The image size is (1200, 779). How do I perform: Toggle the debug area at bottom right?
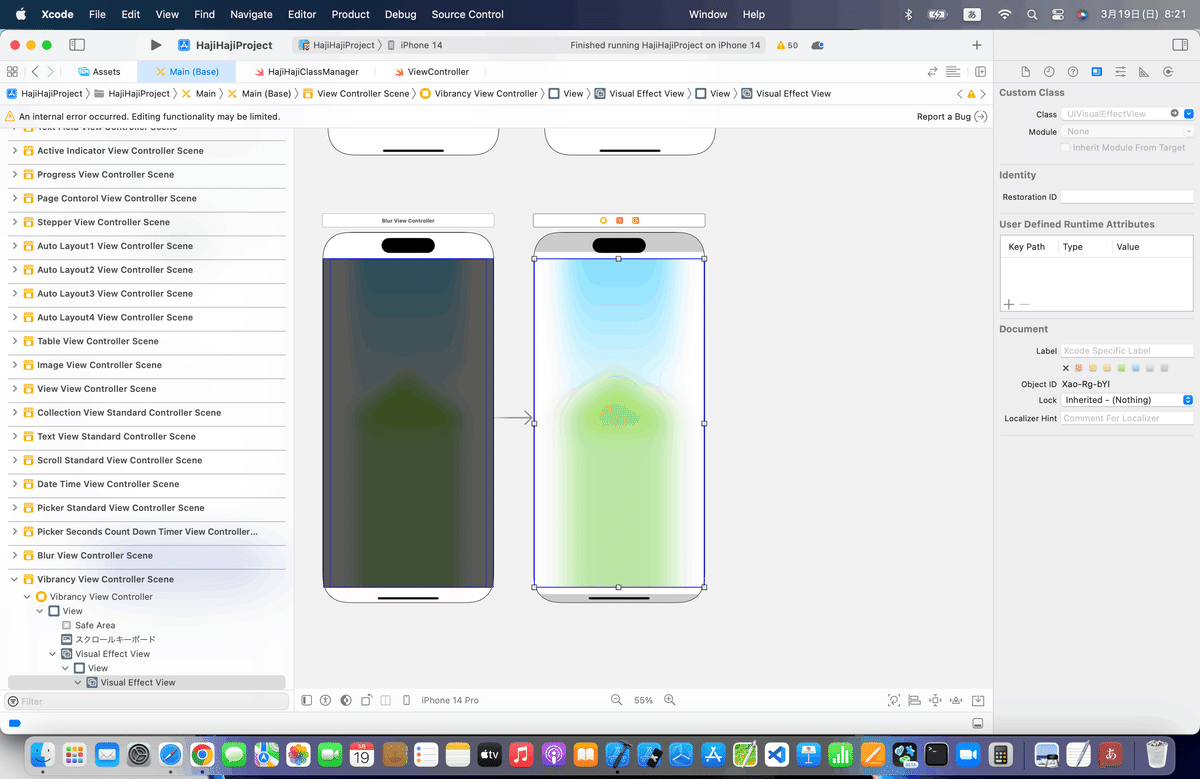[x=978, y=723]
